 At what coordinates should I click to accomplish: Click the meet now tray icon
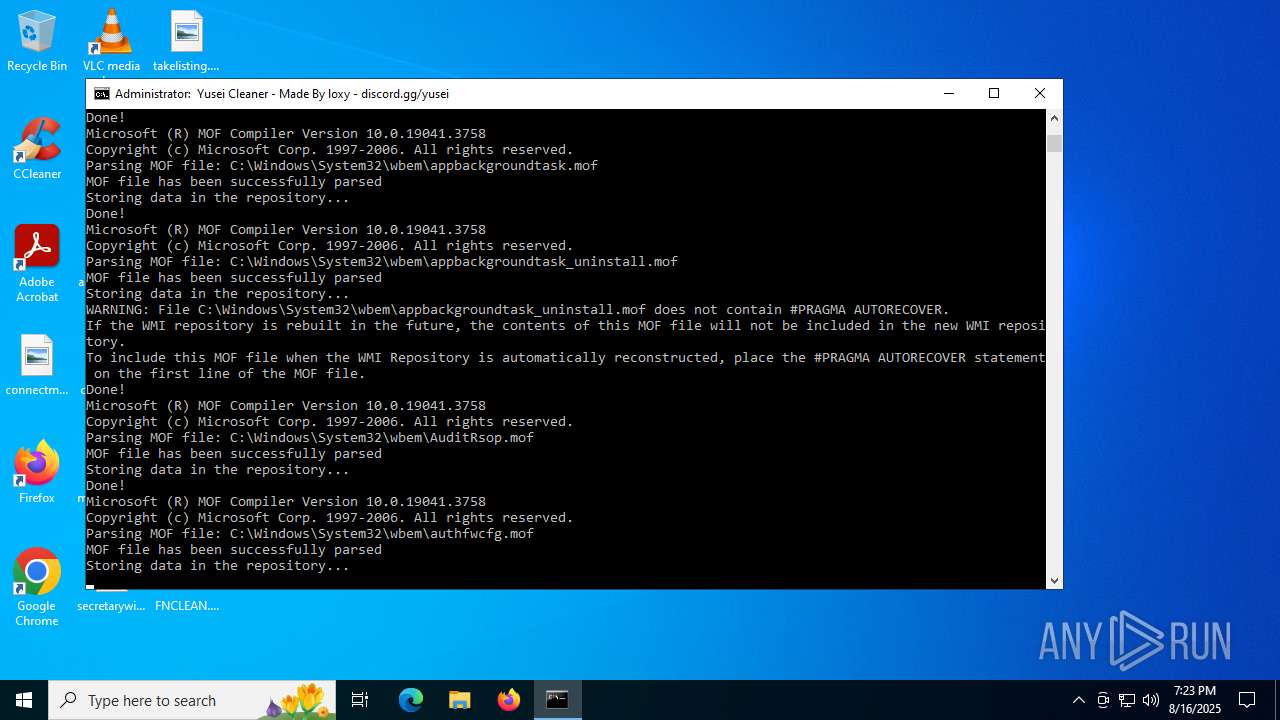1103,700
